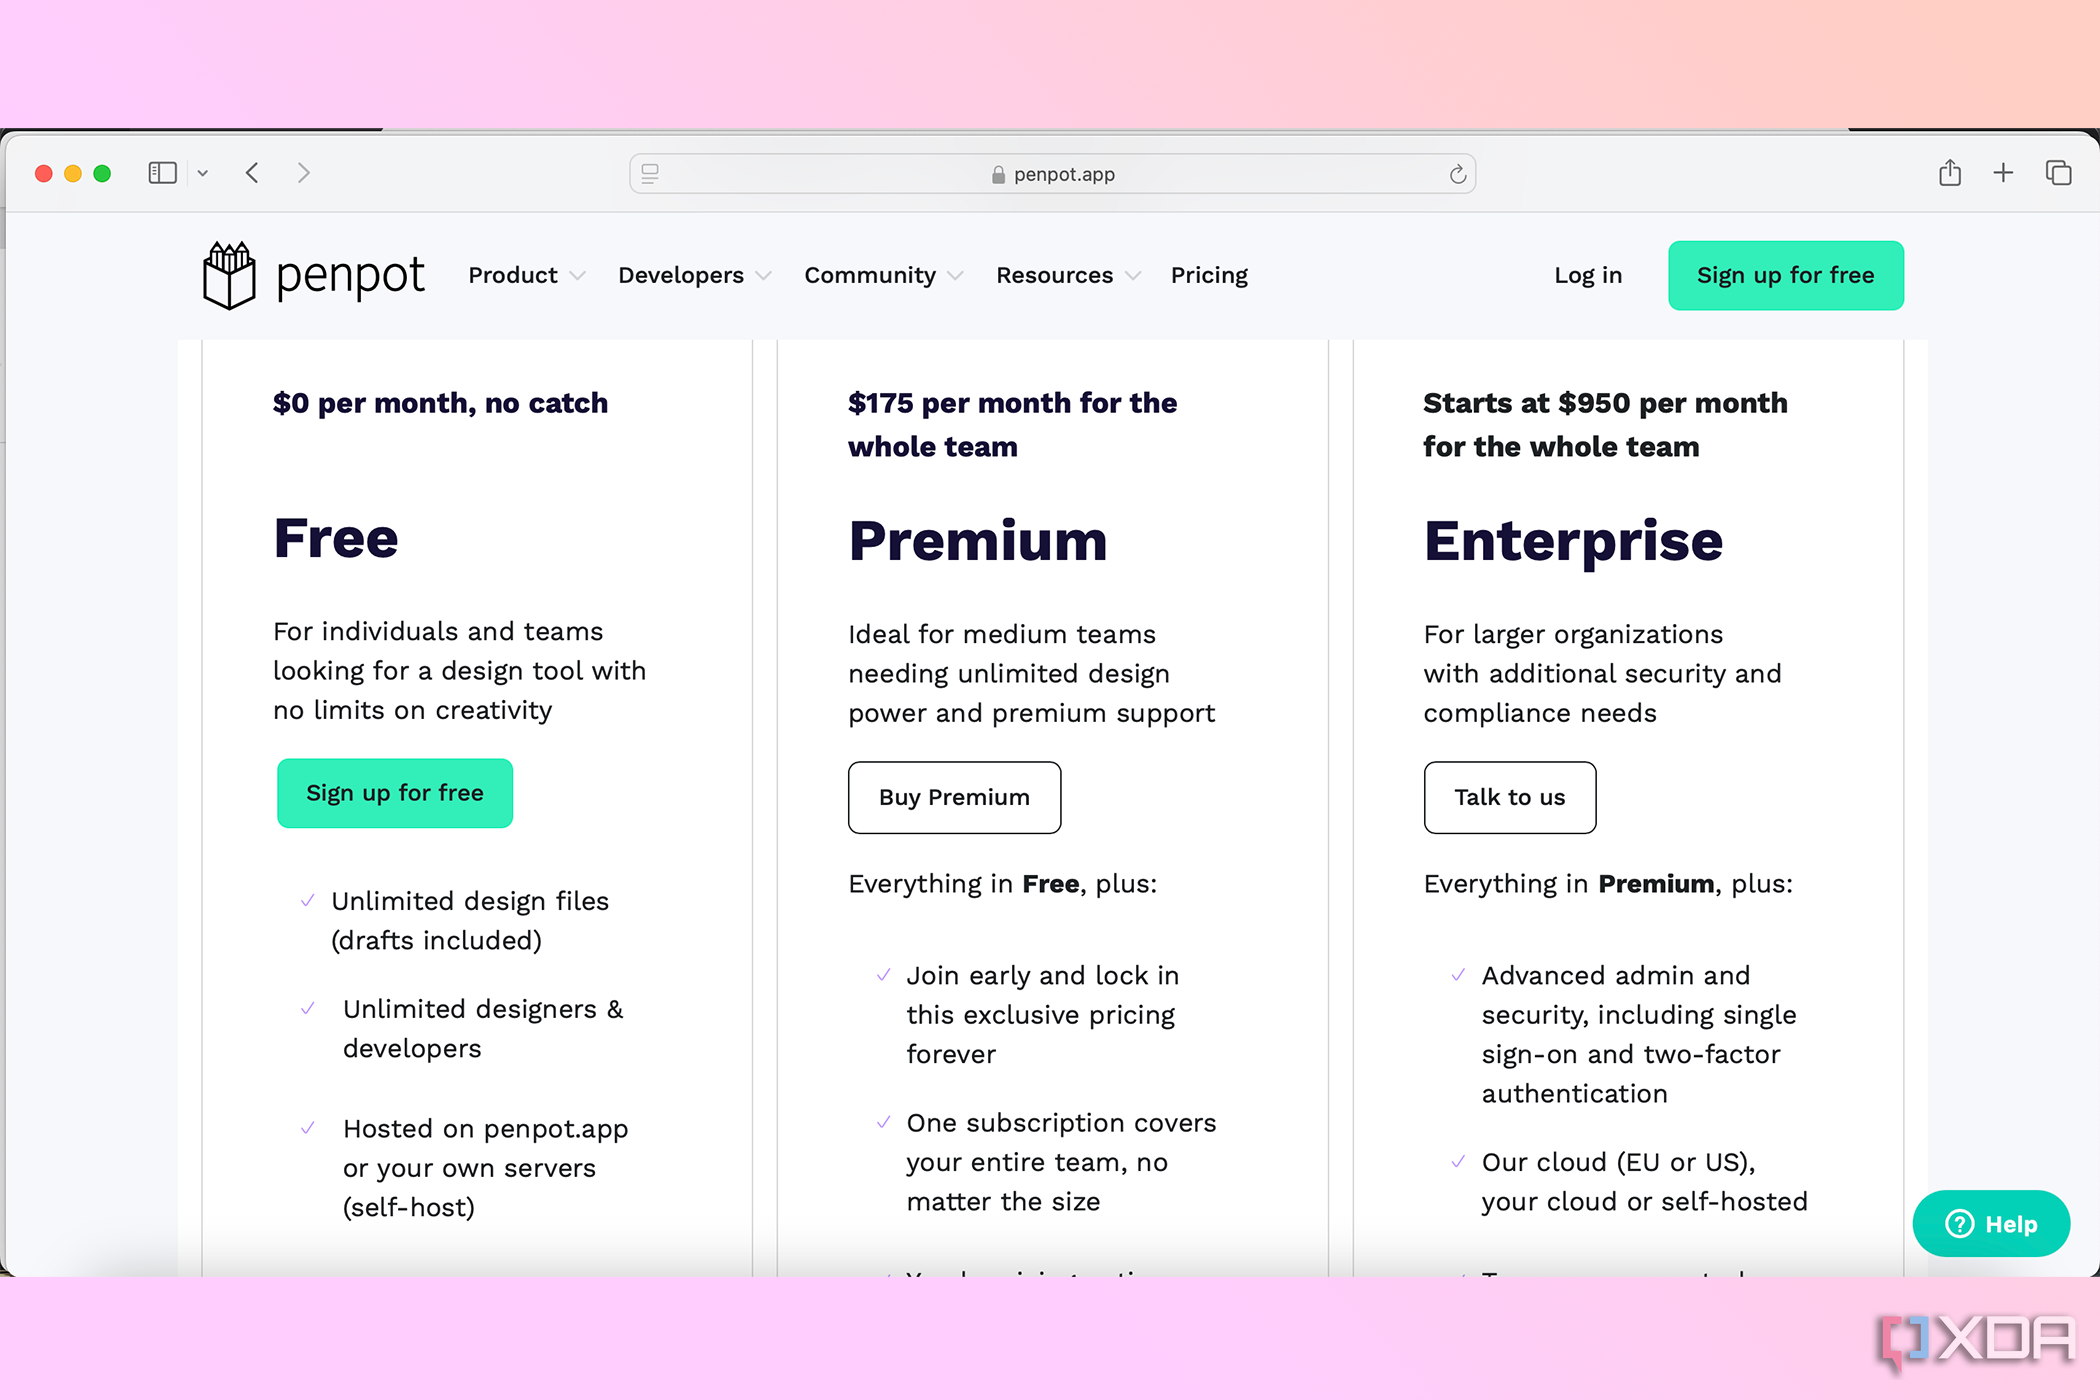Click the Talk to us Enterprise button
2100x1400 pixels.
[1509, 795]
